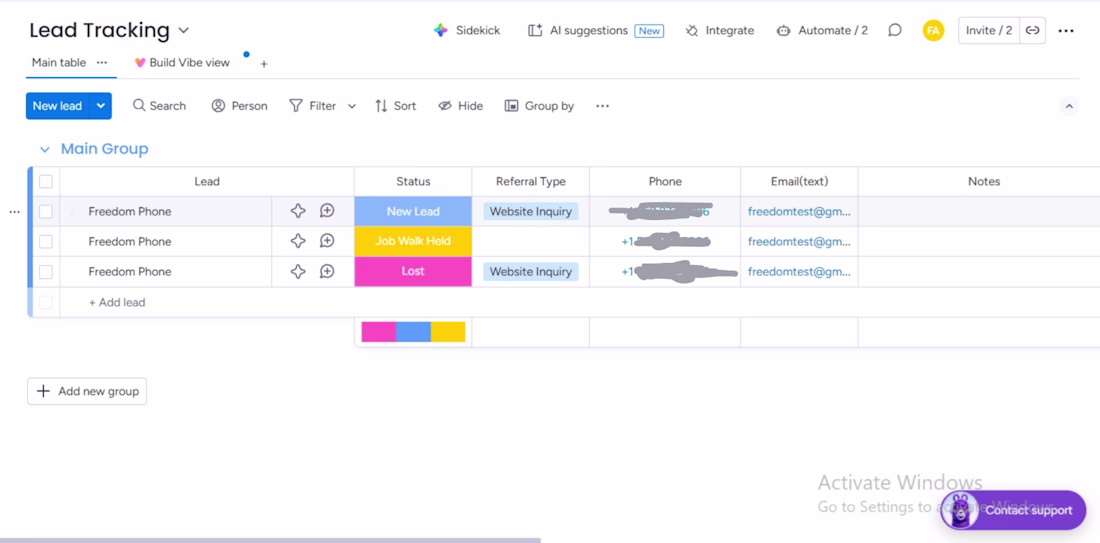Screen dimensions: 1100x543
Task: Open board options three-dot menu top right
Action: [1066, 31]
